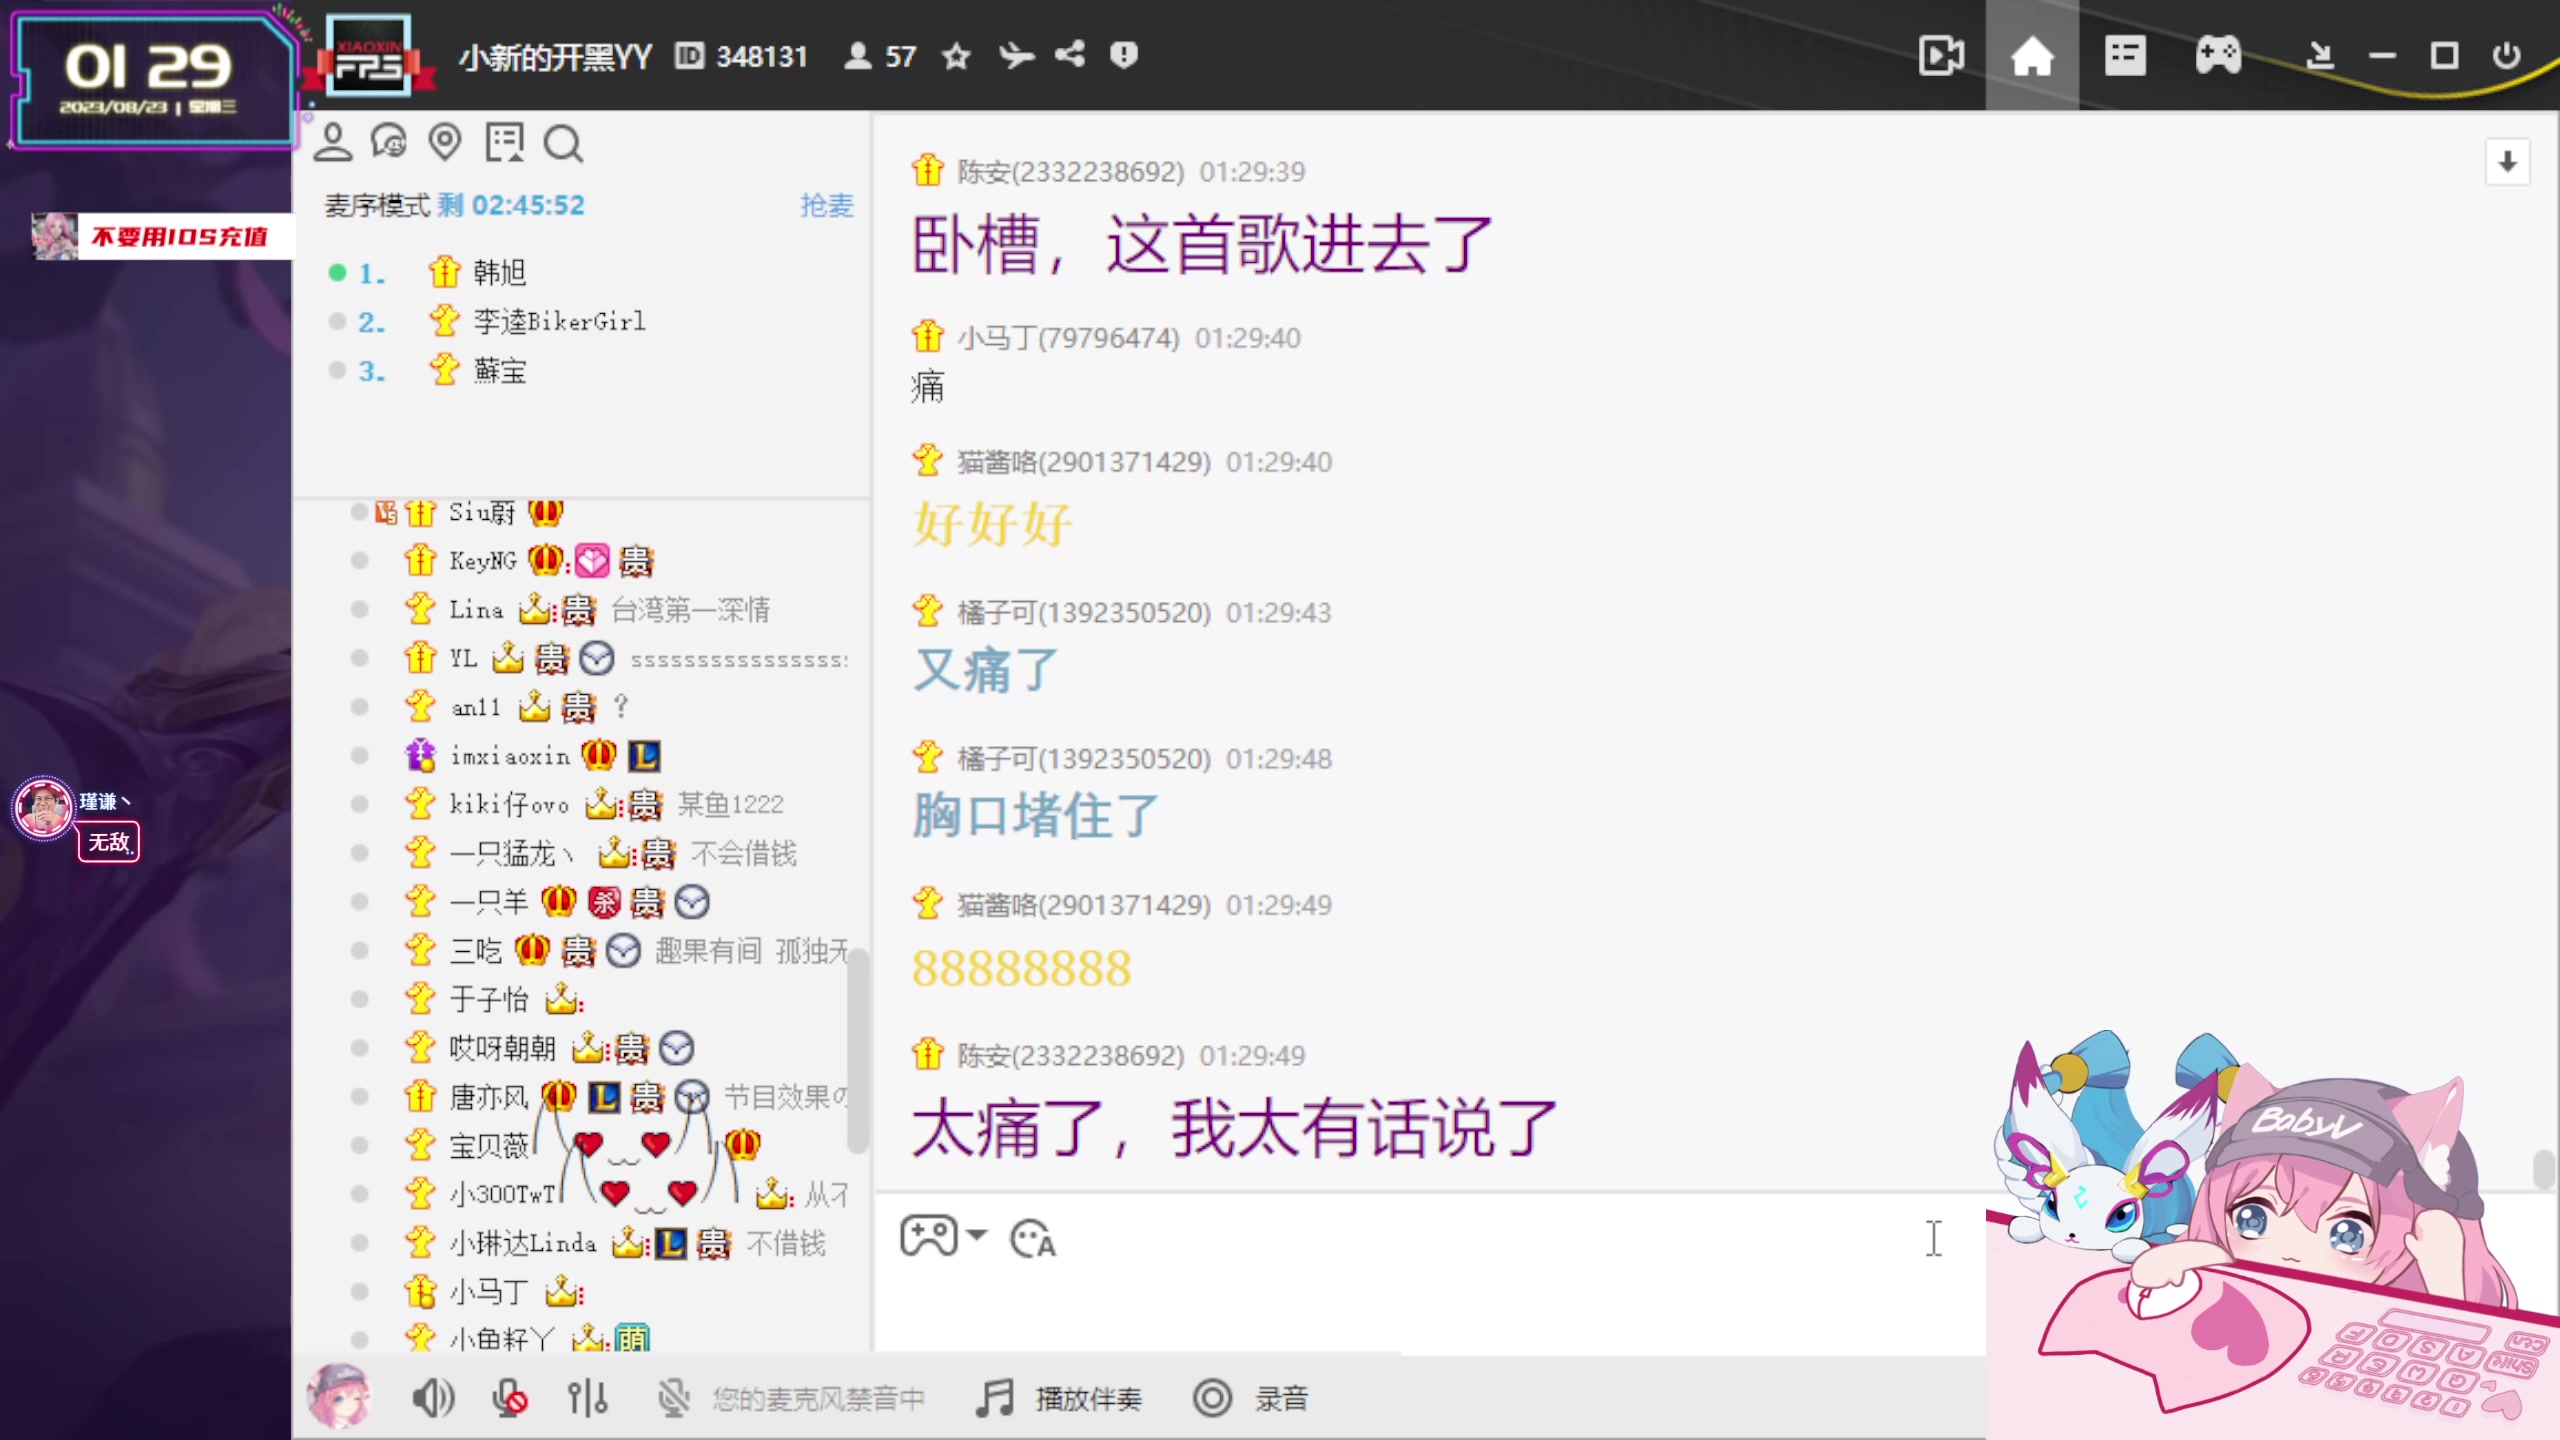Open the member list panel
This screenshot has width=2560, height=1440.
(333, 142)
